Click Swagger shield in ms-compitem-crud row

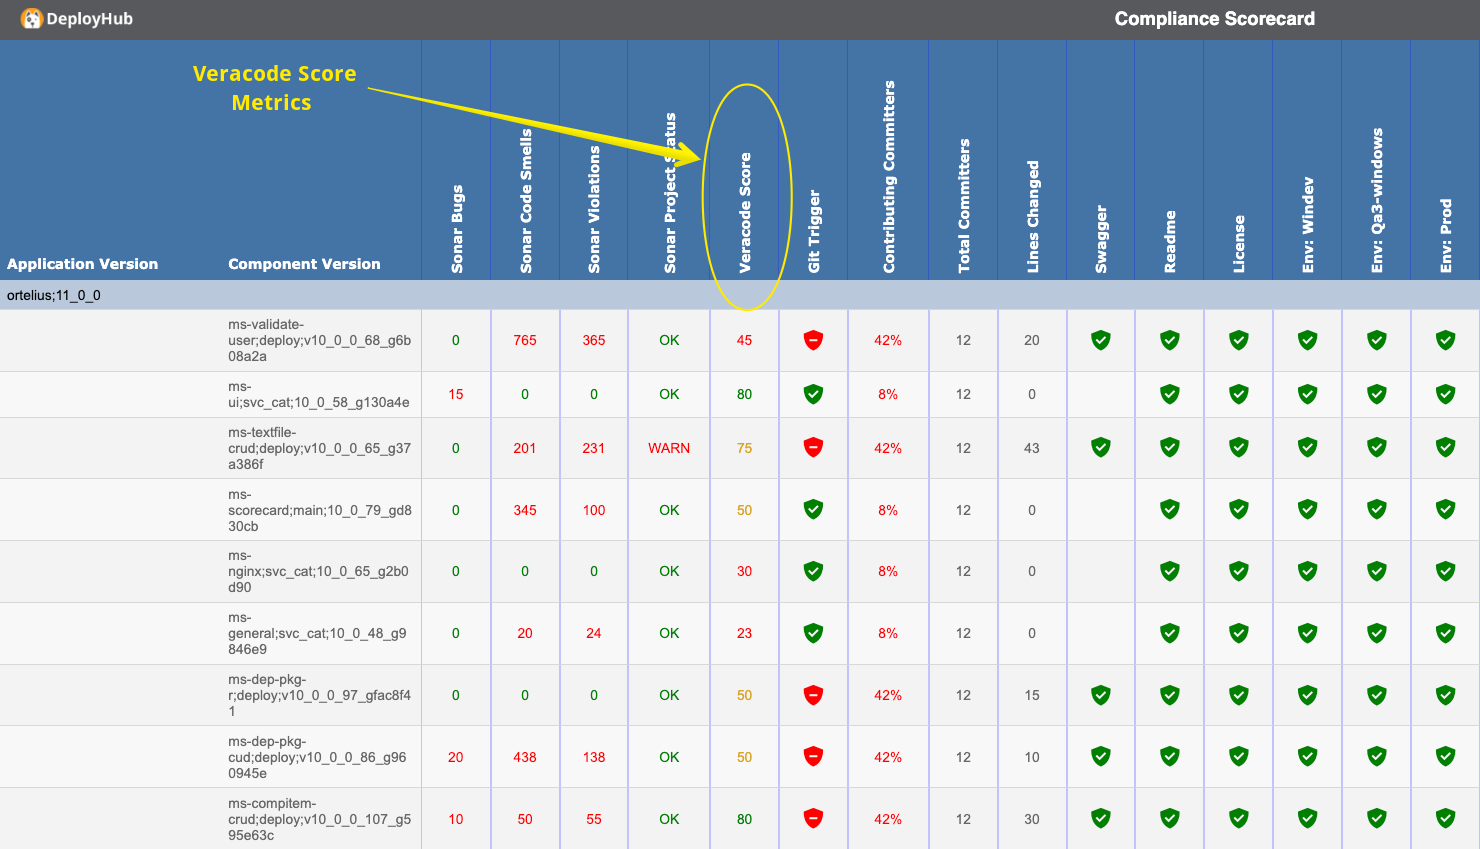[1101, 819]
